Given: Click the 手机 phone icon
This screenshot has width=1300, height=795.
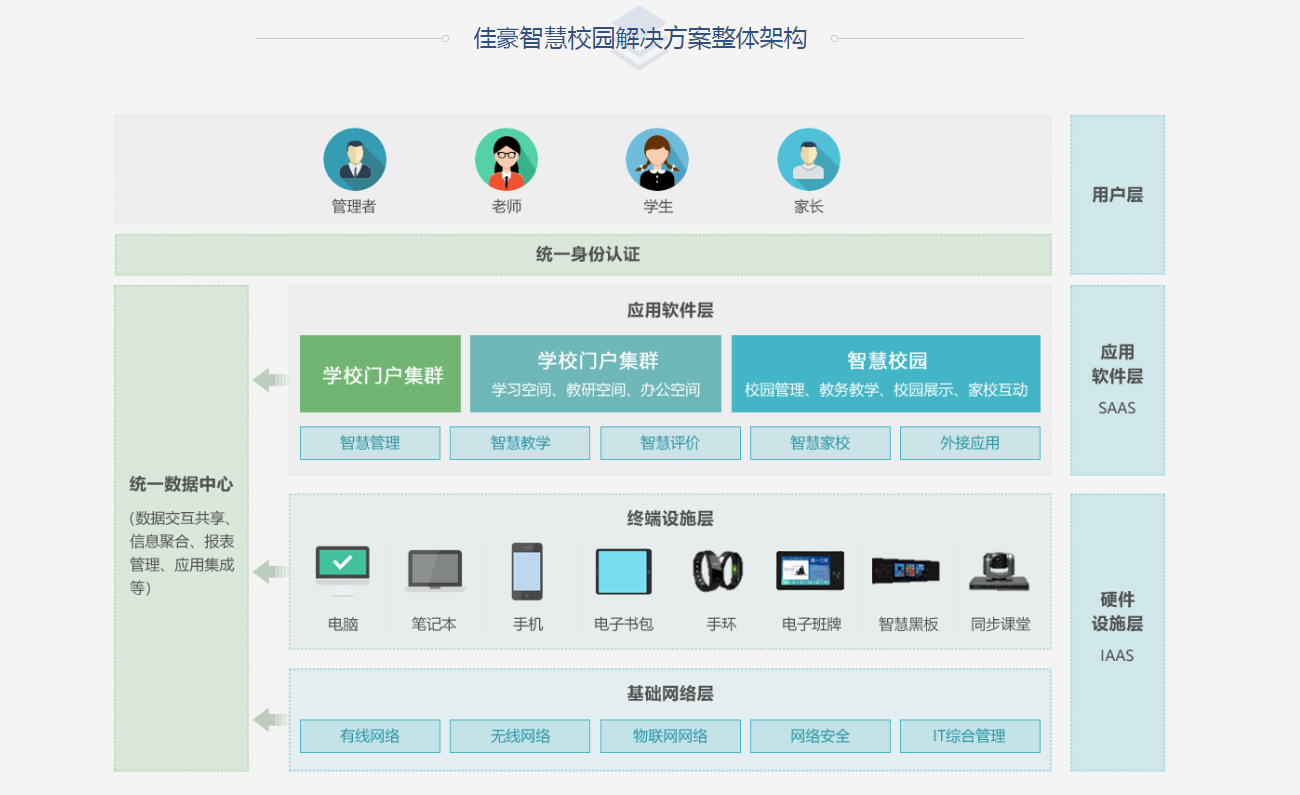Looking at the screenshot, I should [x=527, y=571].
